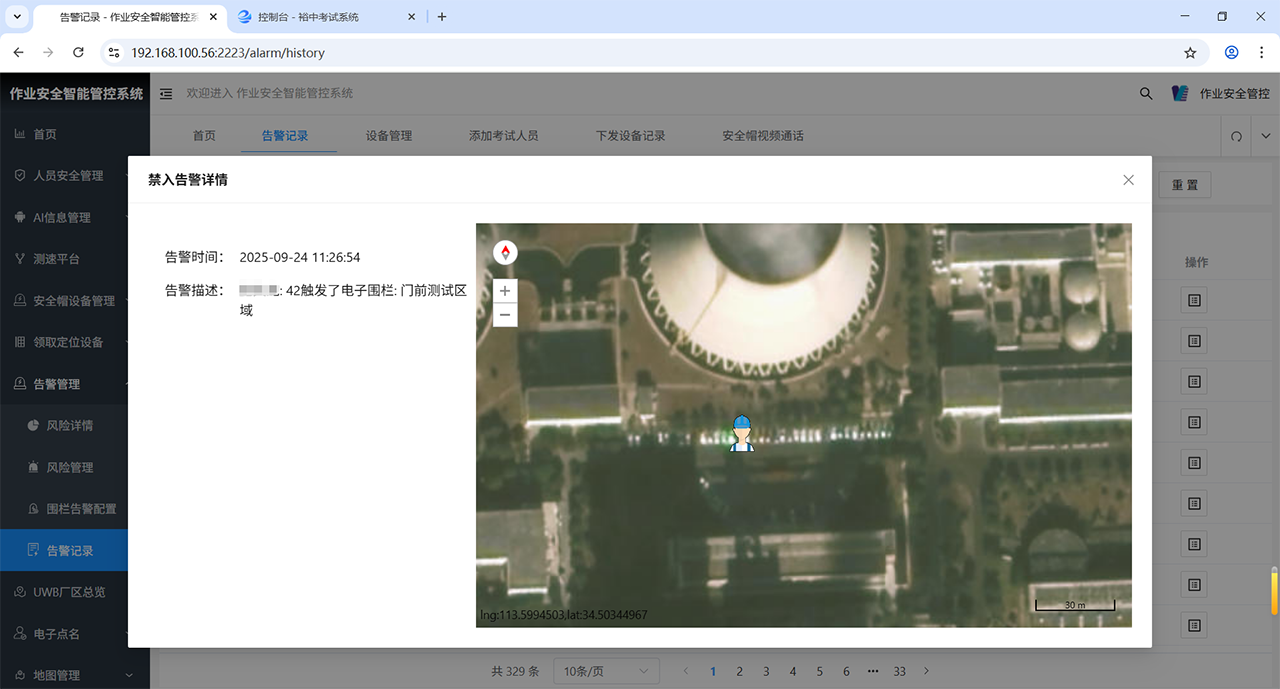The width and height of the screenshot is (1280, 689).
Task: Click the 重置 button
Action: pyautogui.click(x=1185, y=185)
